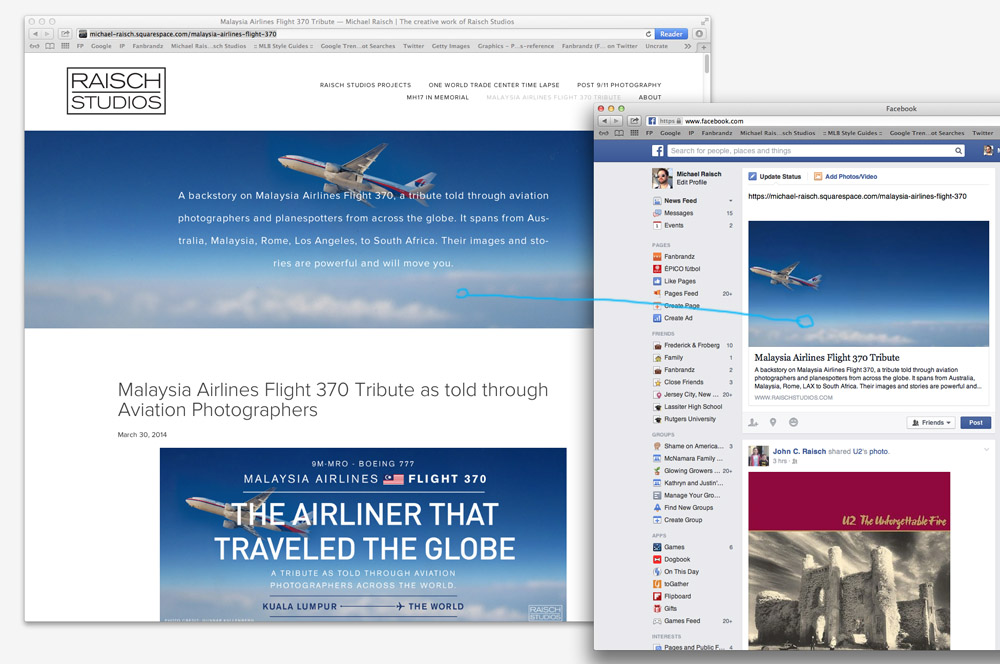Select the Malaysia Airlines Flight 370 Tribute navigation item
The image size is (1000, 664).
pos(553,98)
